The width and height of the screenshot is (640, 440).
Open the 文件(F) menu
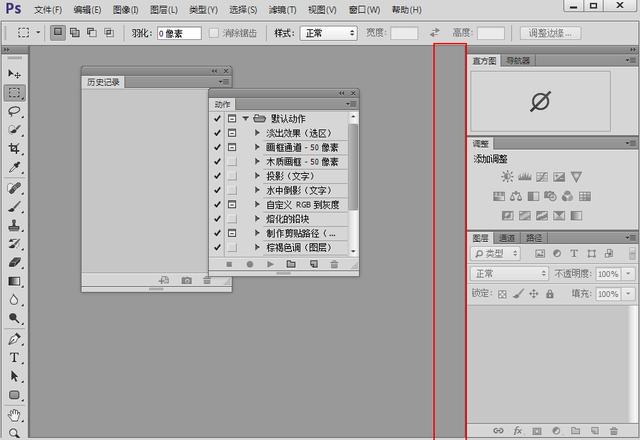pos(48,9)
